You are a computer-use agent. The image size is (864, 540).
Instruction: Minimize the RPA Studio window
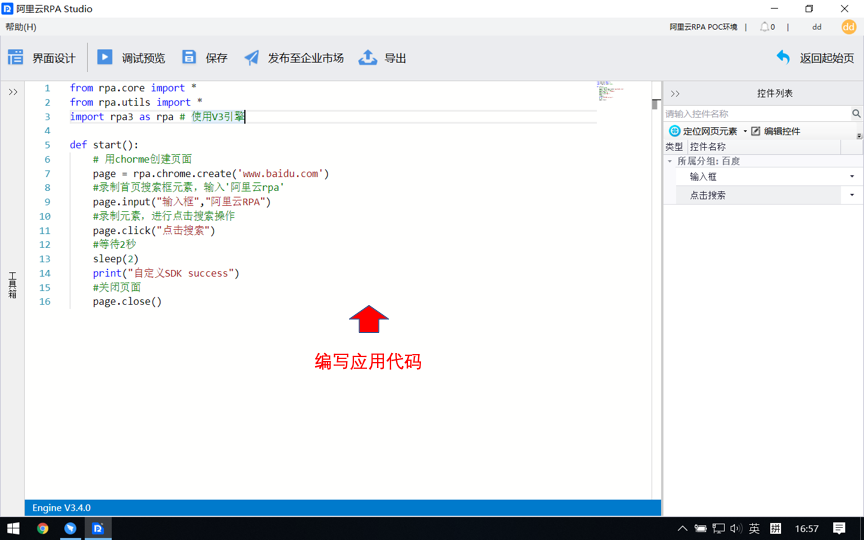775,9
